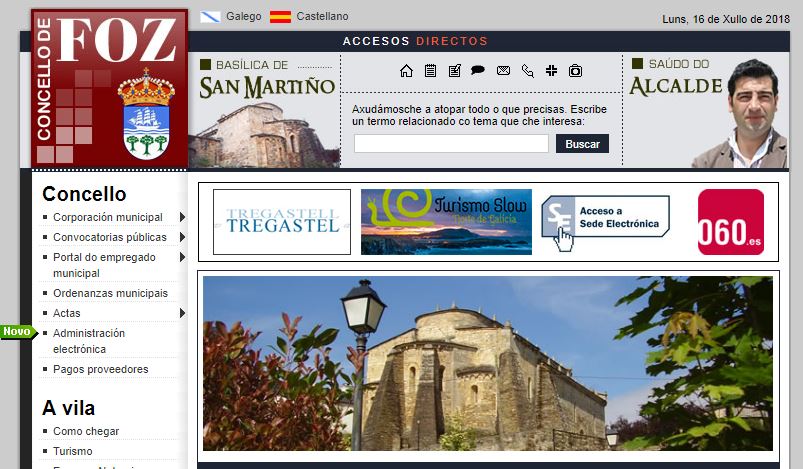The image size is (803, 469).
Task: Open the red 060.es logo
Action: tap(731, 222)
